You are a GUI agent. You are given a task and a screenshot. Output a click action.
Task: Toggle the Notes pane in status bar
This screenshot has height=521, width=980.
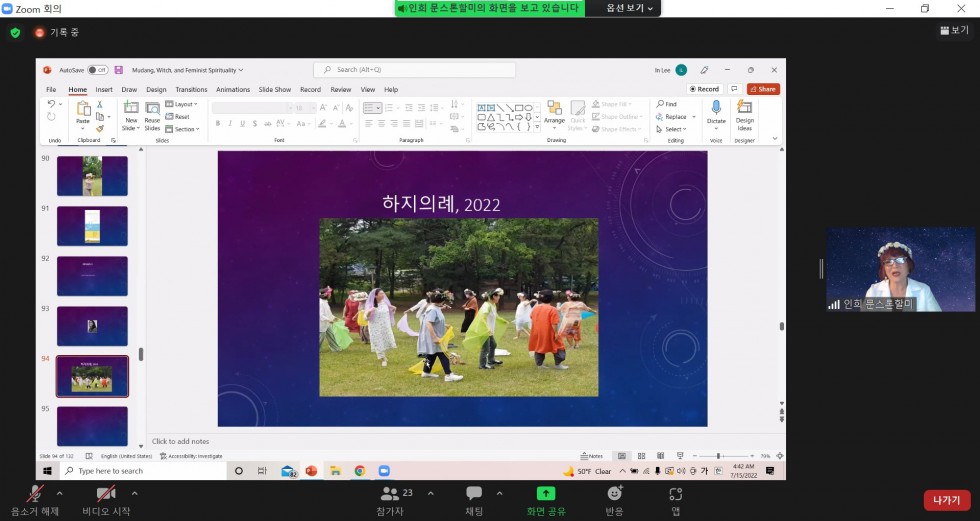tap(593, 456)
